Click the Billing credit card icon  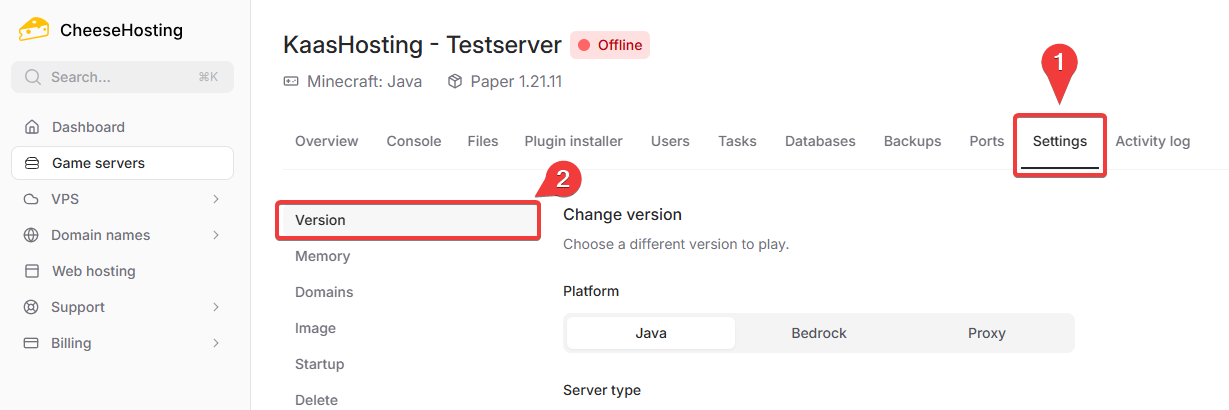[33, 343]
